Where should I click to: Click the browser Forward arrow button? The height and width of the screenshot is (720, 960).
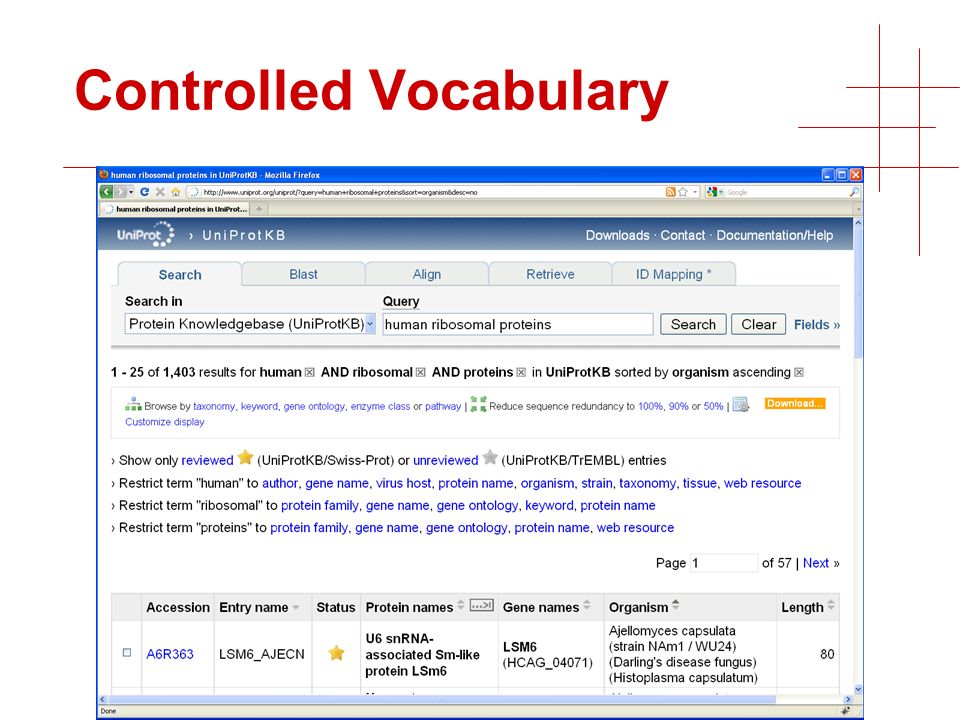pyautogui.click(x=121, y=192)
